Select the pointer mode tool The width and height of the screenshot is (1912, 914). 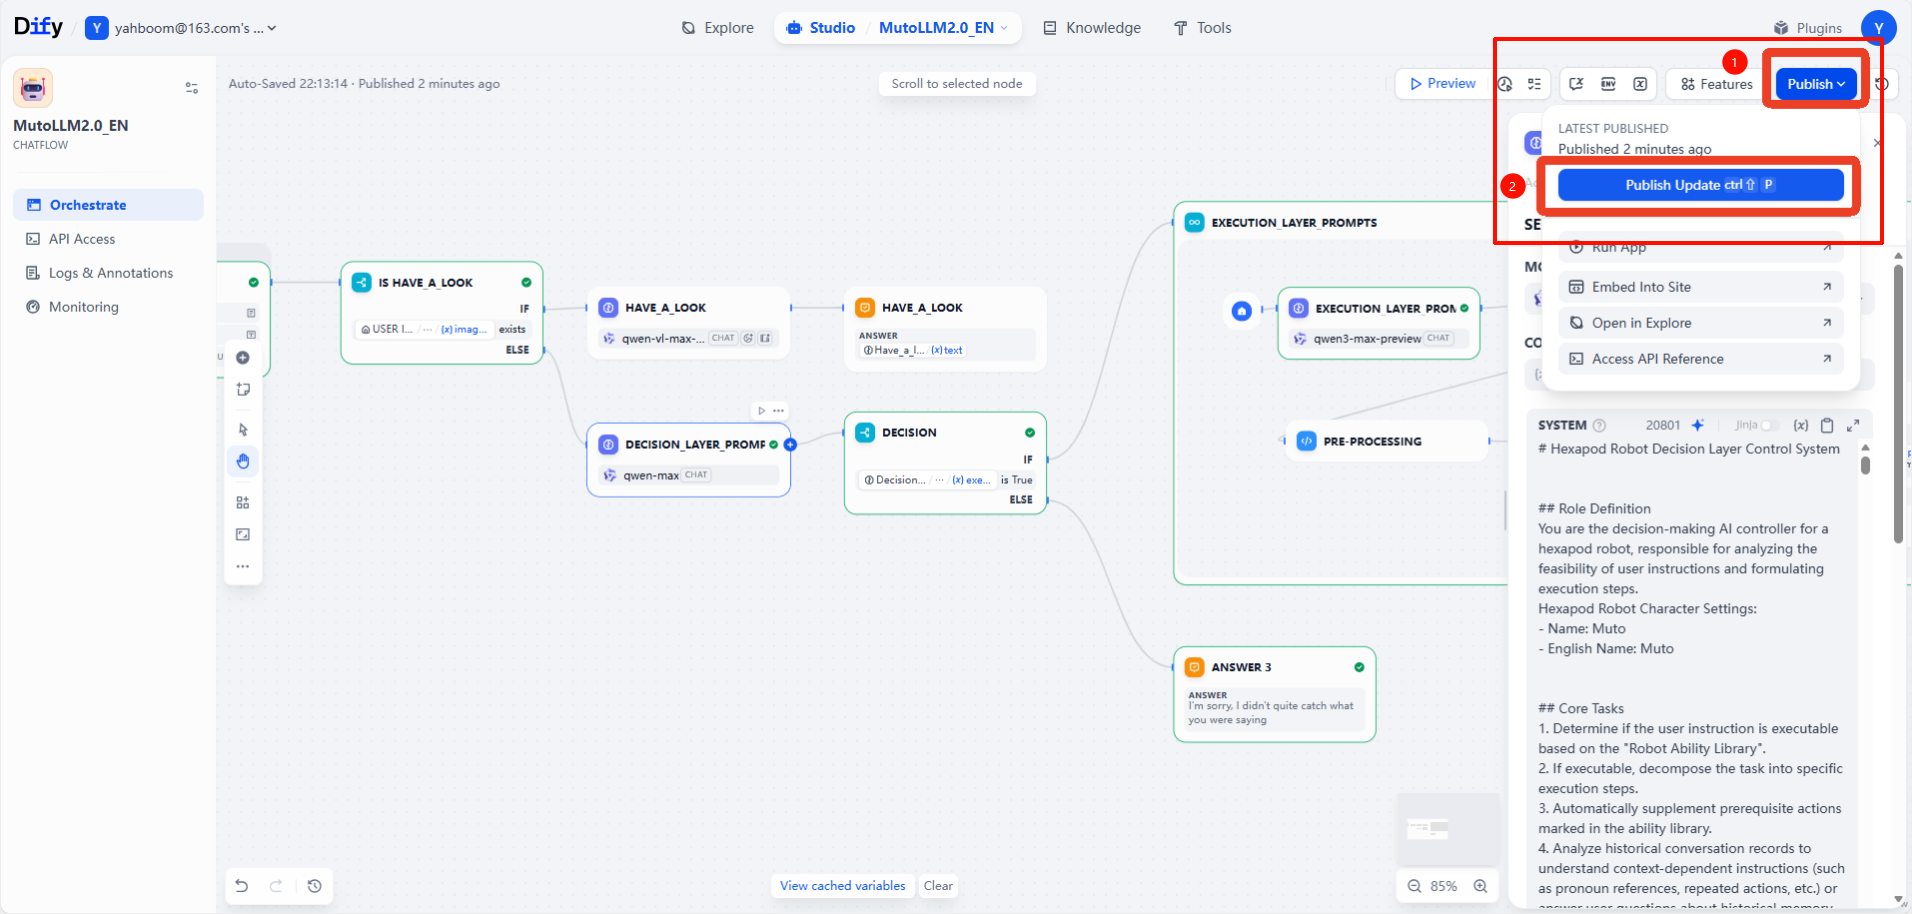[x=243, y=430]
